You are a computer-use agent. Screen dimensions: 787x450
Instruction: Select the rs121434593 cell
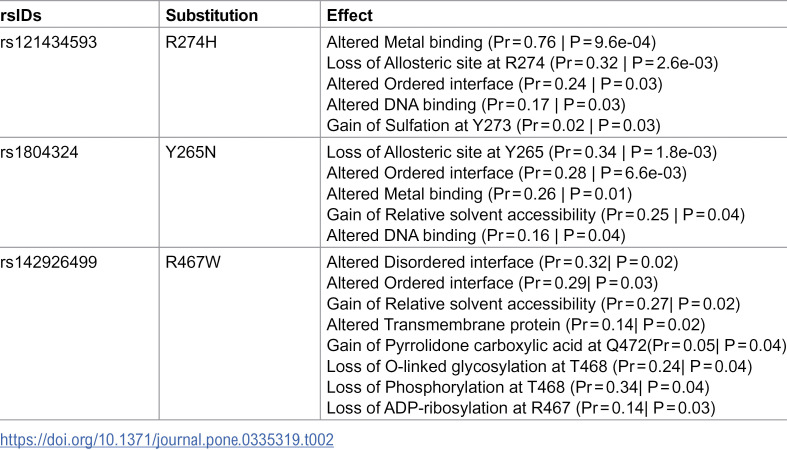[48, 42]
